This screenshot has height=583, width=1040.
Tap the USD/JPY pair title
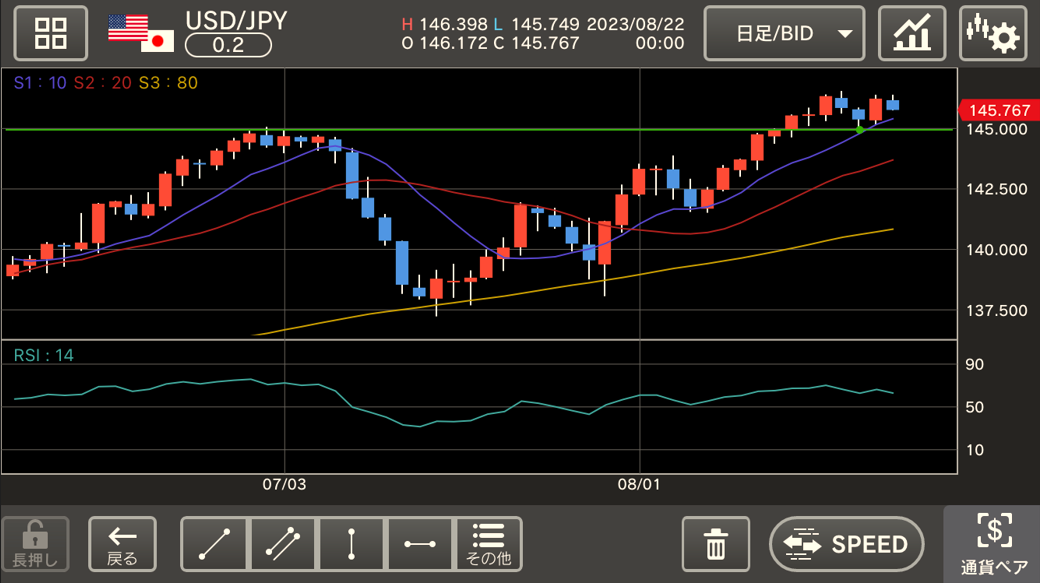click(236, 21)
